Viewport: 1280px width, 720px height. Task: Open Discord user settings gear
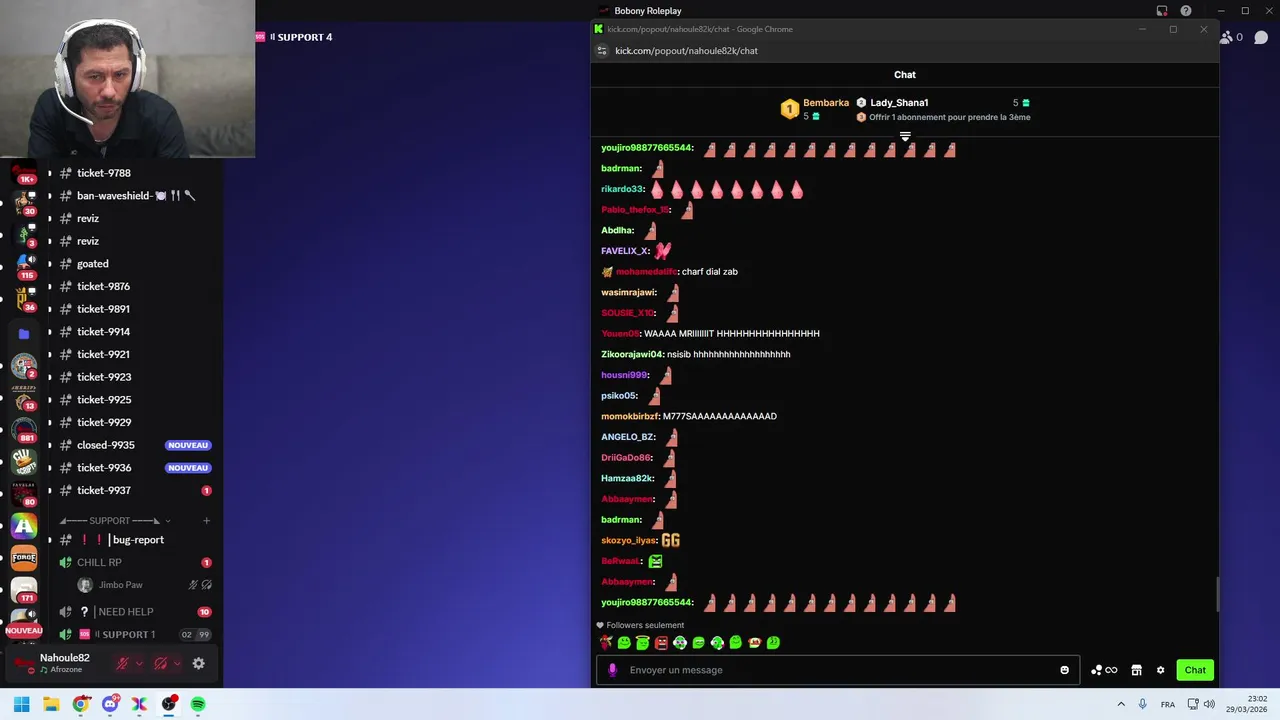[x=198, y=663]
